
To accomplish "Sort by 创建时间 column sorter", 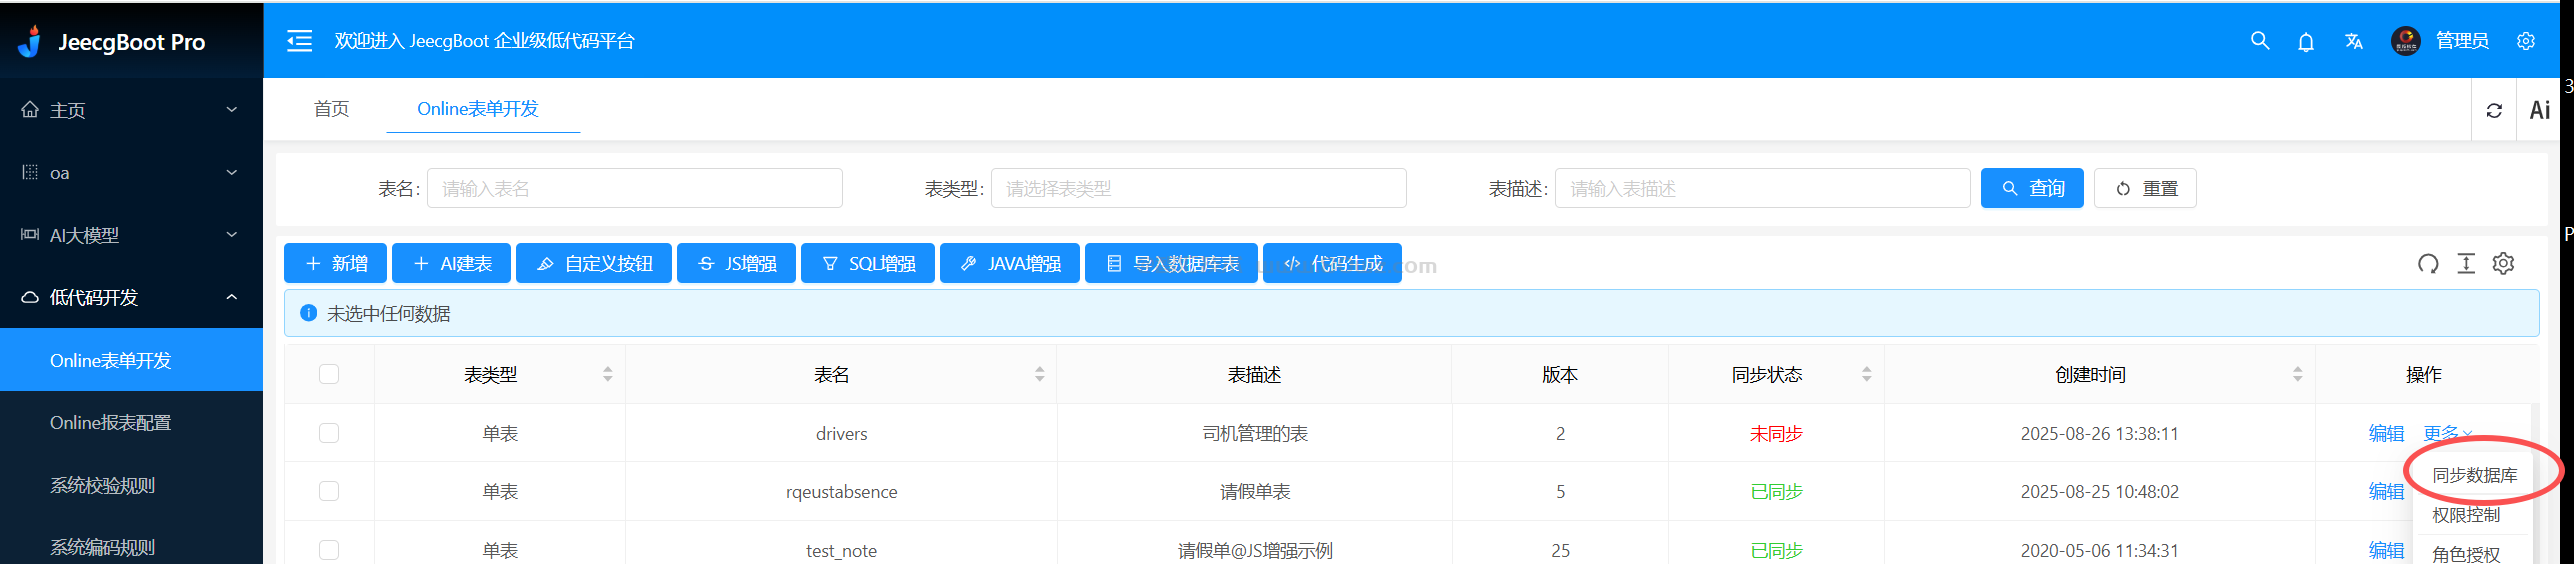I will (2297, 374).
